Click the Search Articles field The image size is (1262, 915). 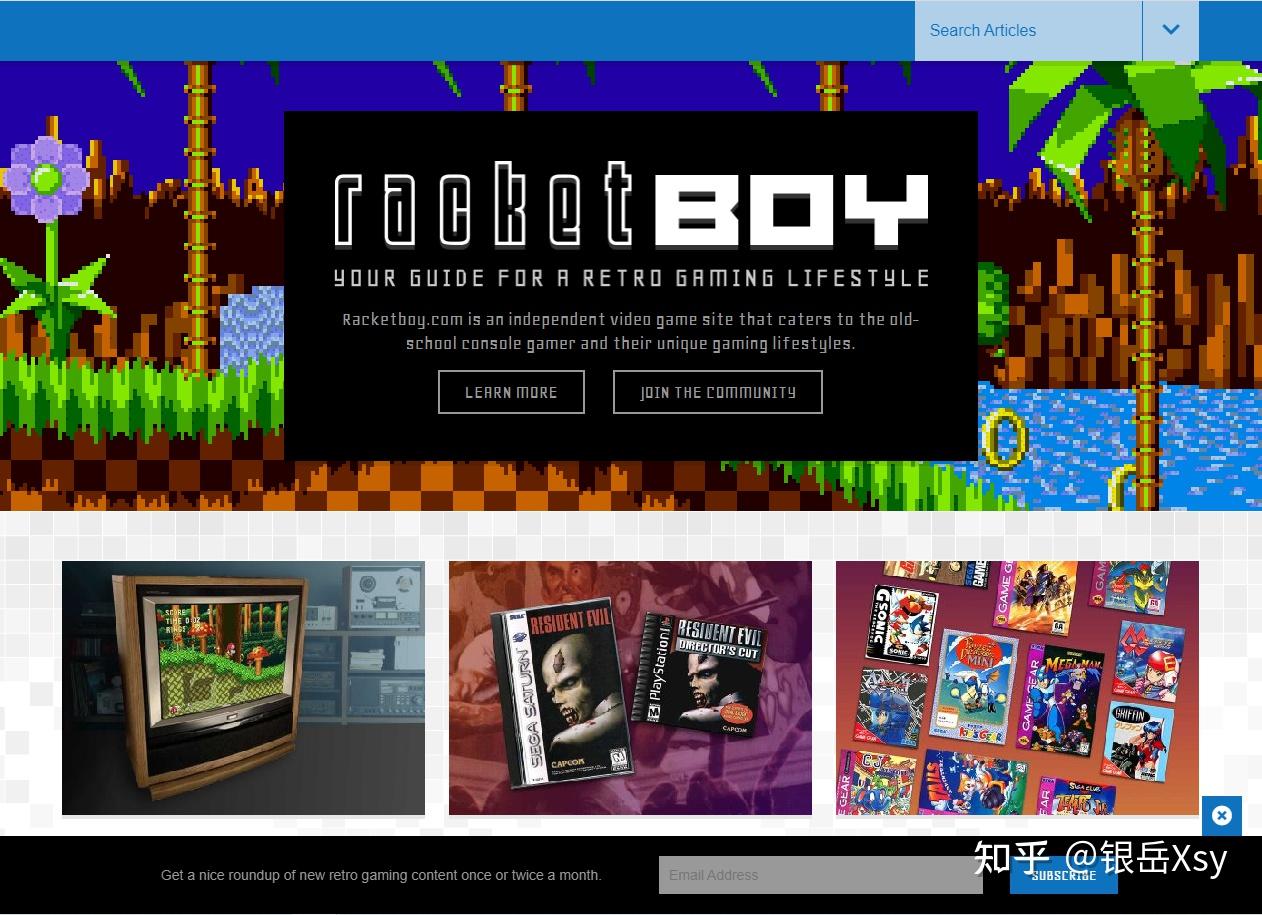[x=1027, y=30]
